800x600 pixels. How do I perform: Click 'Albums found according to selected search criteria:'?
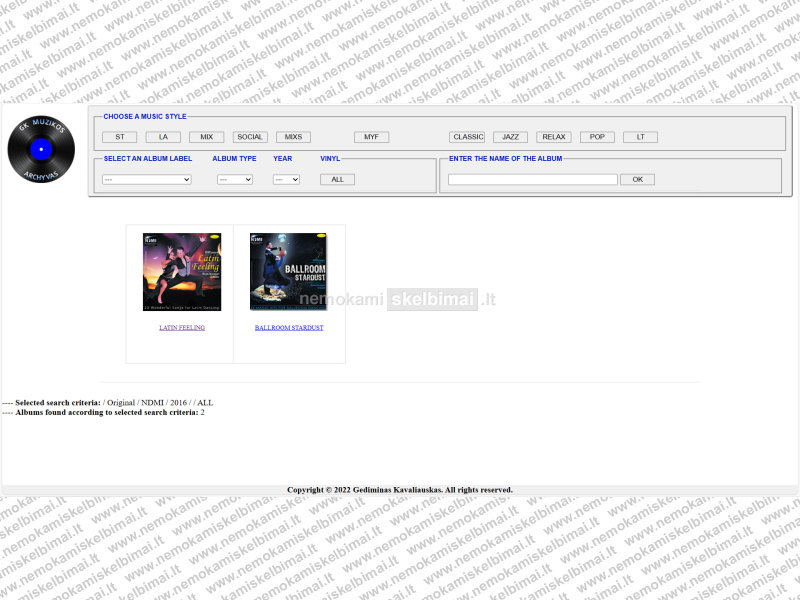click(x=107, y=412)
